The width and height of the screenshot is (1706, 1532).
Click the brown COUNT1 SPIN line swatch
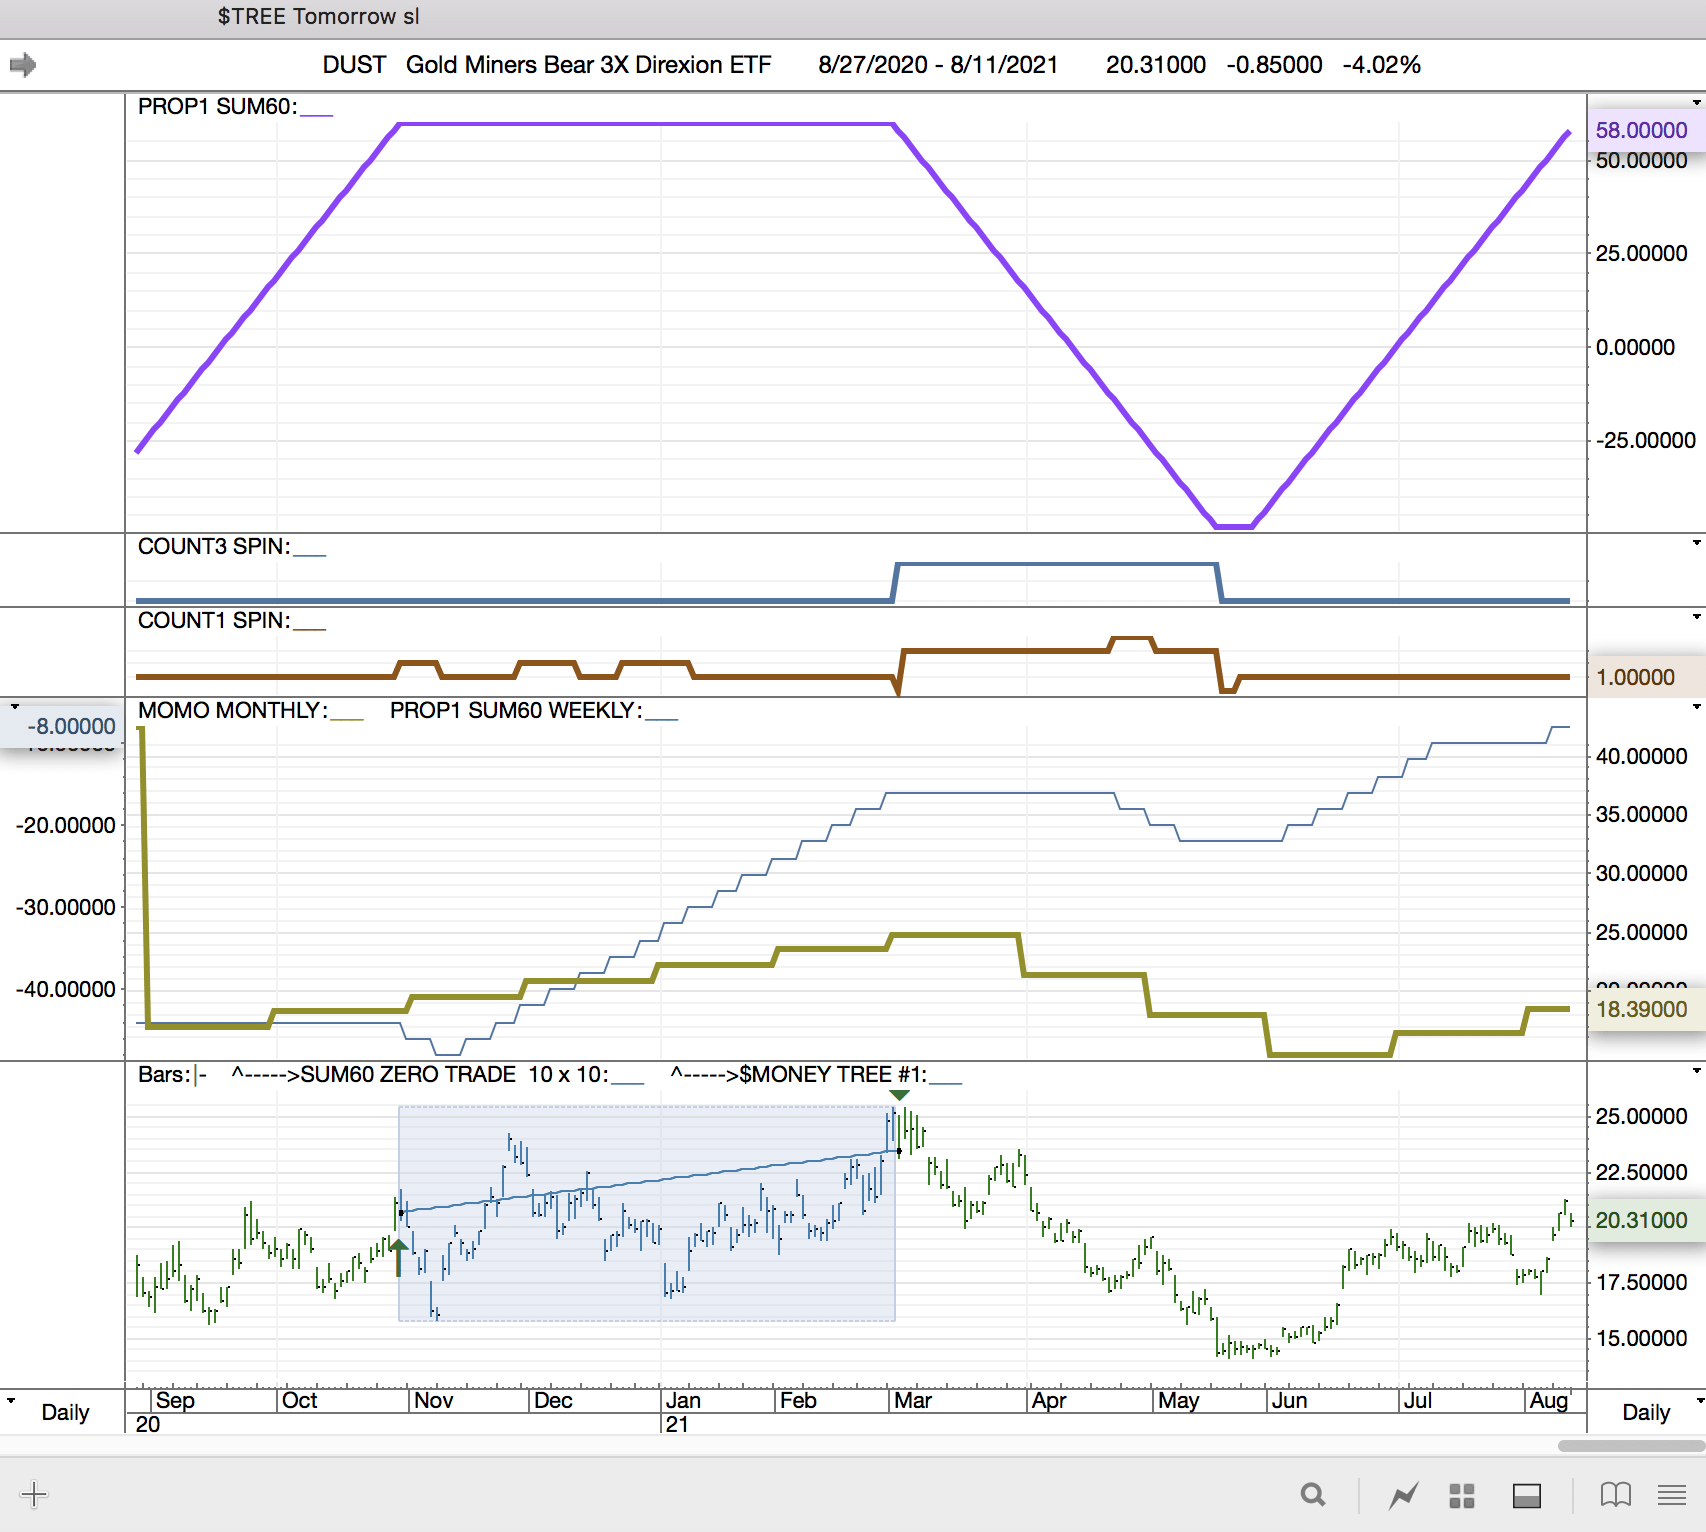click(x=310, y=628)
